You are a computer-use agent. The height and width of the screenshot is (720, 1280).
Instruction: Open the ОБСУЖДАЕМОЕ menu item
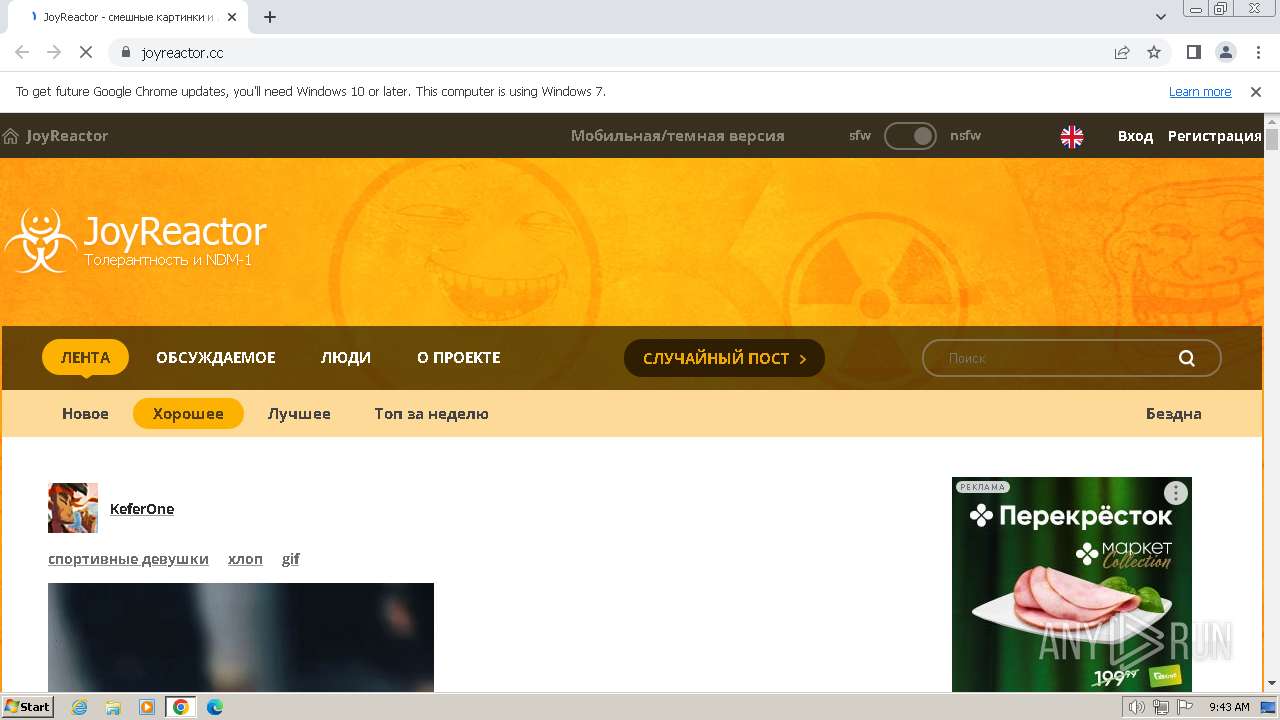click(x=215, y=357)
